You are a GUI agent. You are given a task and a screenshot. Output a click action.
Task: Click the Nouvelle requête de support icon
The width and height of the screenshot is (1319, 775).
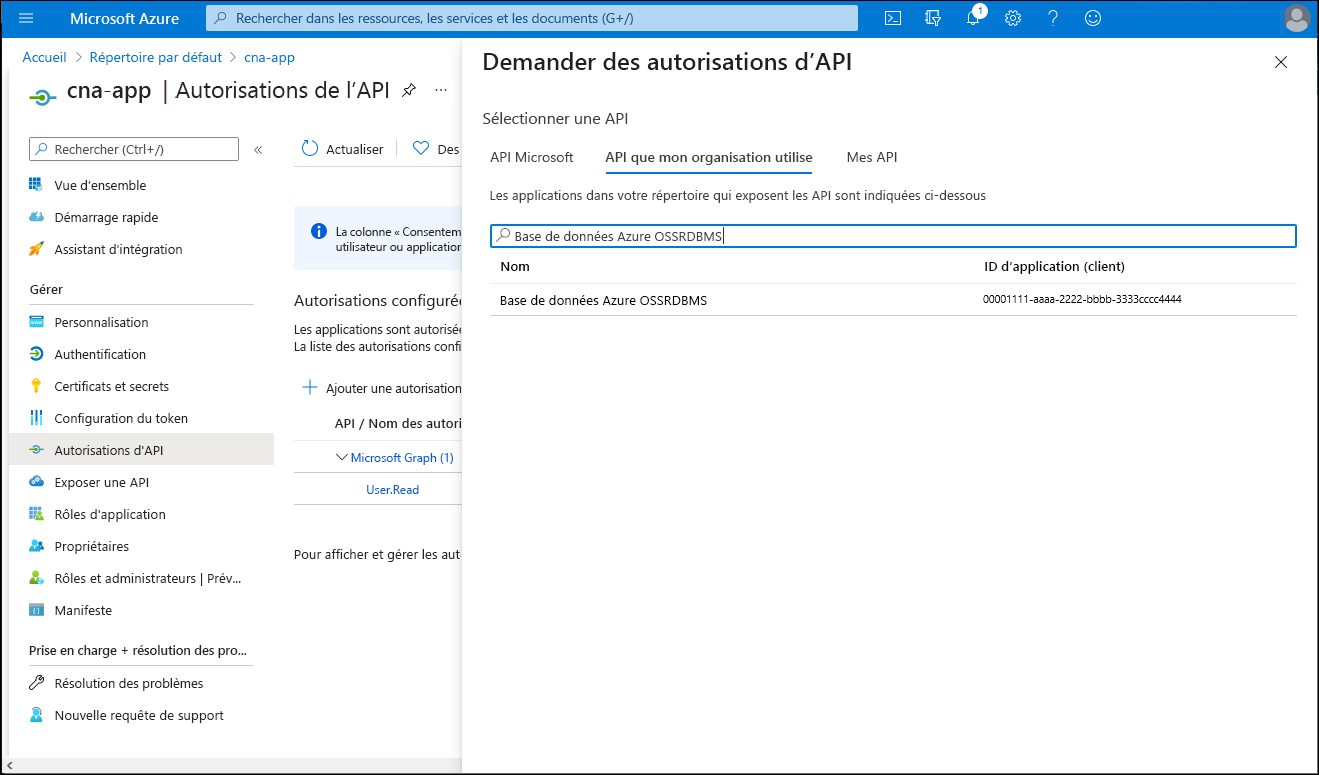(x=36, y=715)
